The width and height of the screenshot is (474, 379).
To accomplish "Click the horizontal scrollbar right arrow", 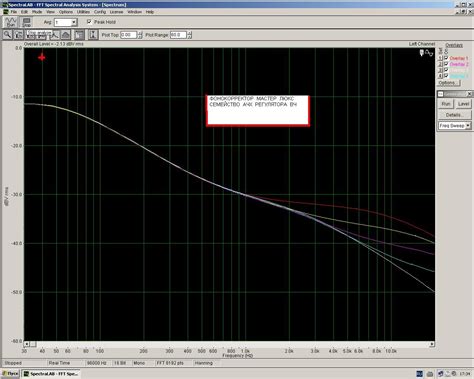I will tap(432, 344).
